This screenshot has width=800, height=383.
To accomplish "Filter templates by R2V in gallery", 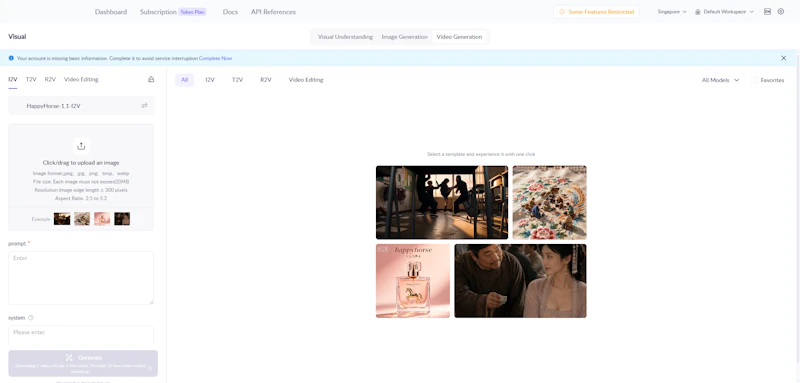I will [x=265, y=80].
